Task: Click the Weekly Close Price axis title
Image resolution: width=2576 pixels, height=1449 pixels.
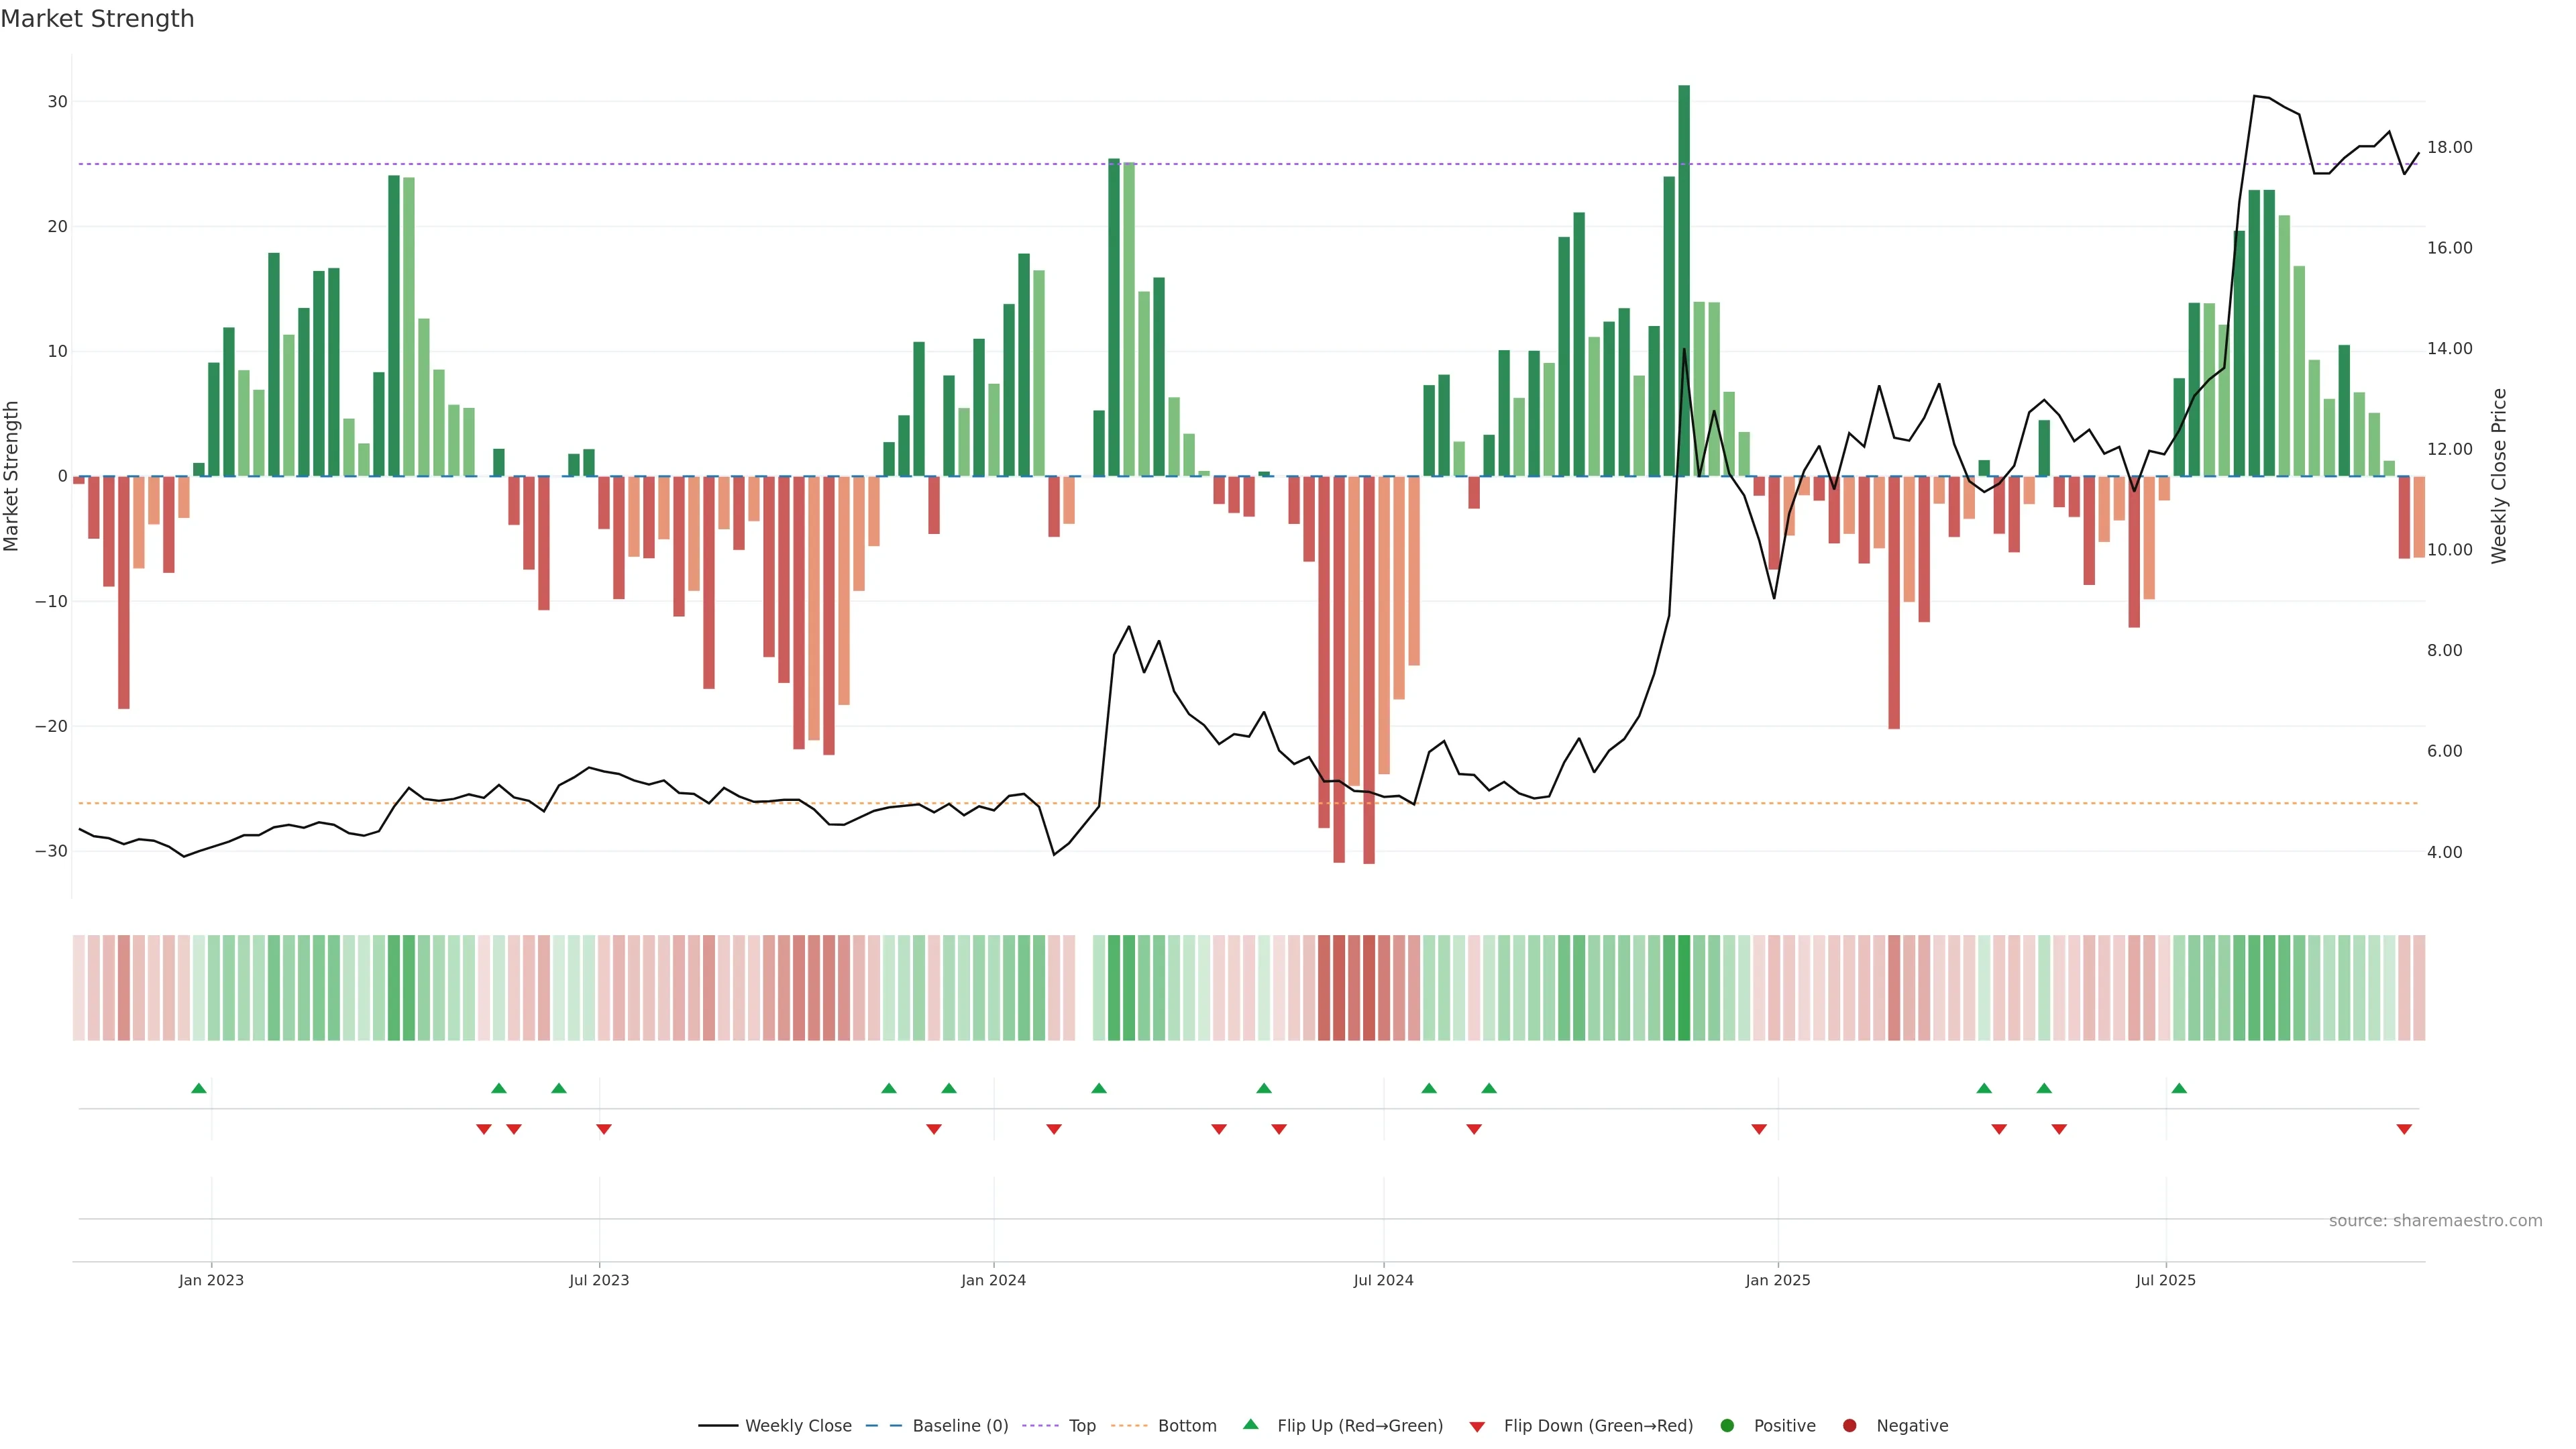Action: tap(2499, 476)
